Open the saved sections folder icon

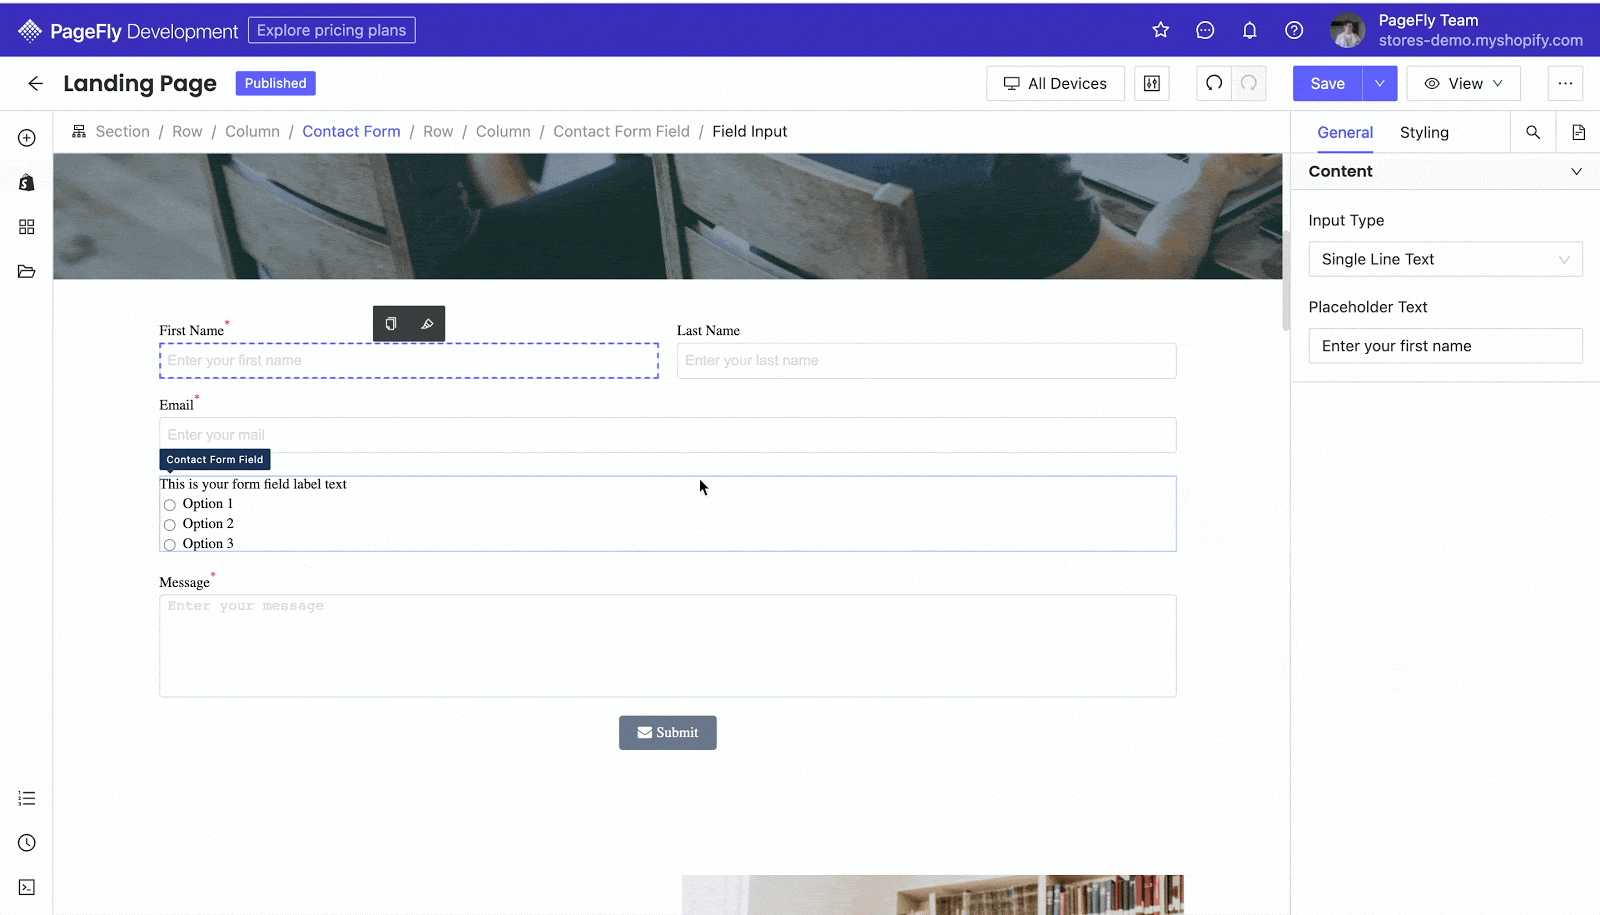coord(27,271)
